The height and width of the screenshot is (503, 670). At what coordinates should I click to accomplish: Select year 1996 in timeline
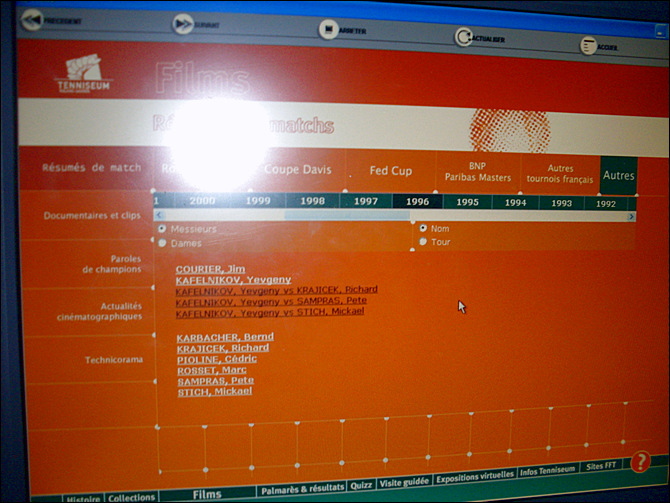417,202
